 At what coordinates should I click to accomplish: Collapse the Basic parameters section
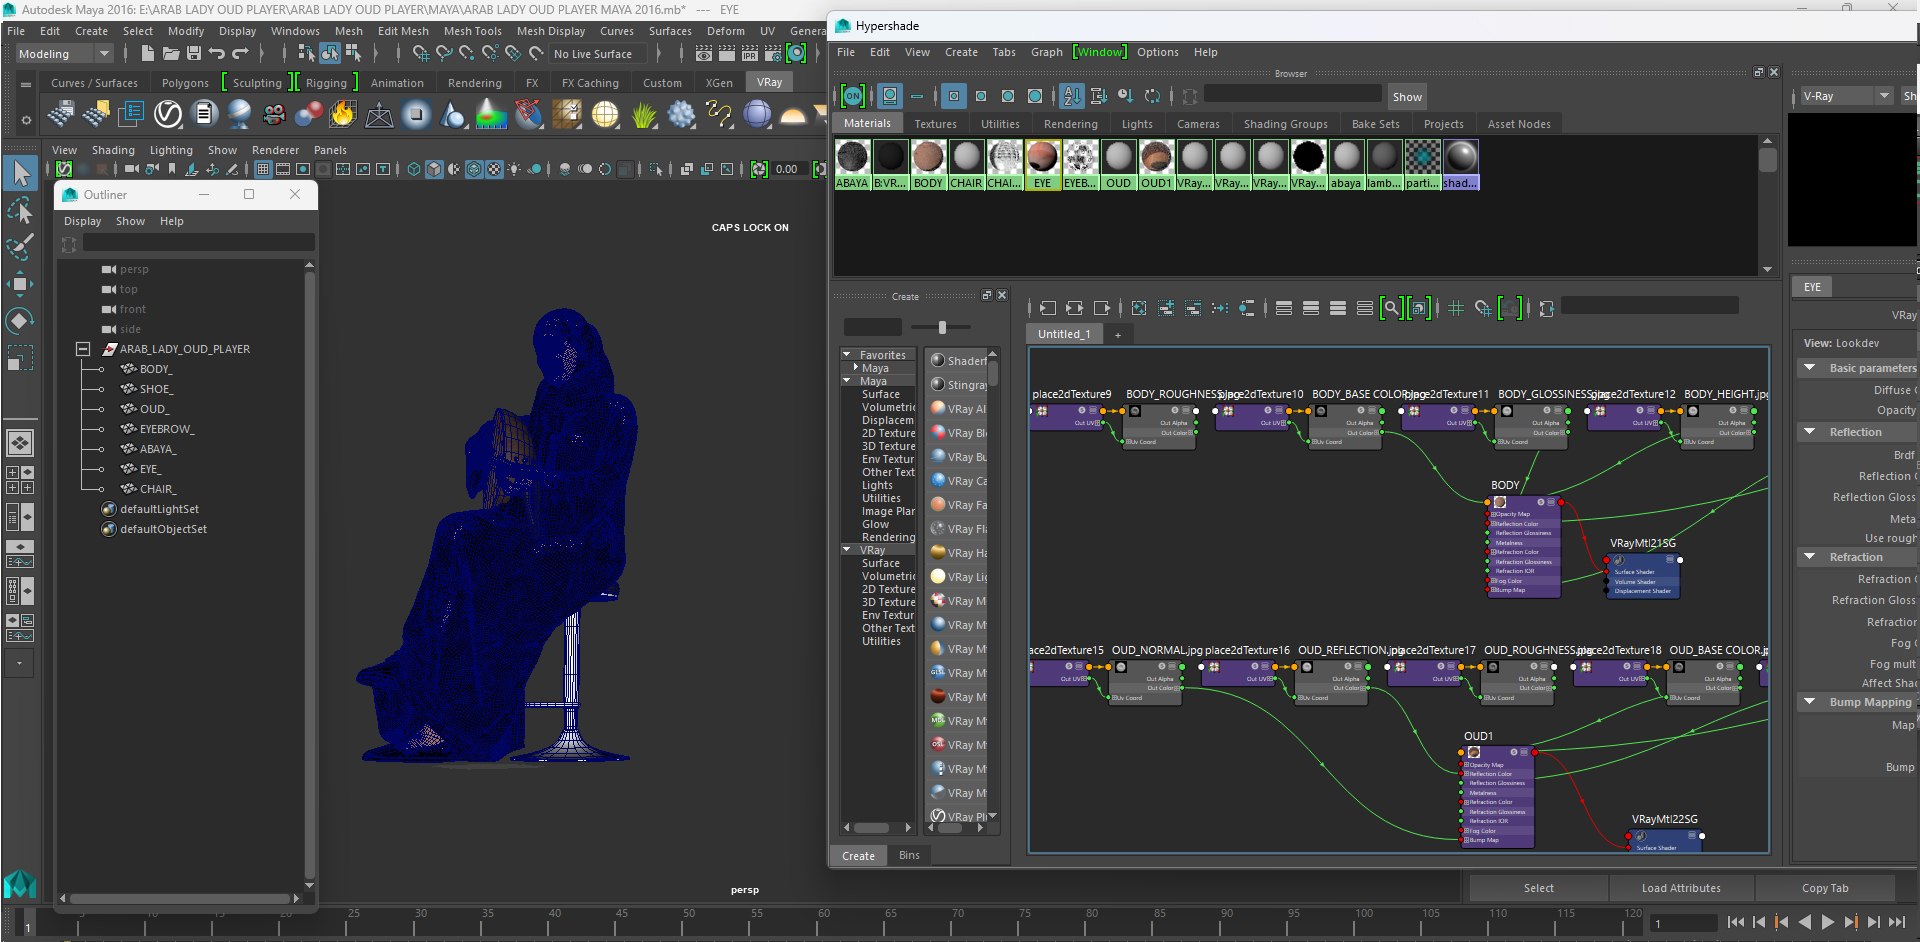click(1810, 367)
